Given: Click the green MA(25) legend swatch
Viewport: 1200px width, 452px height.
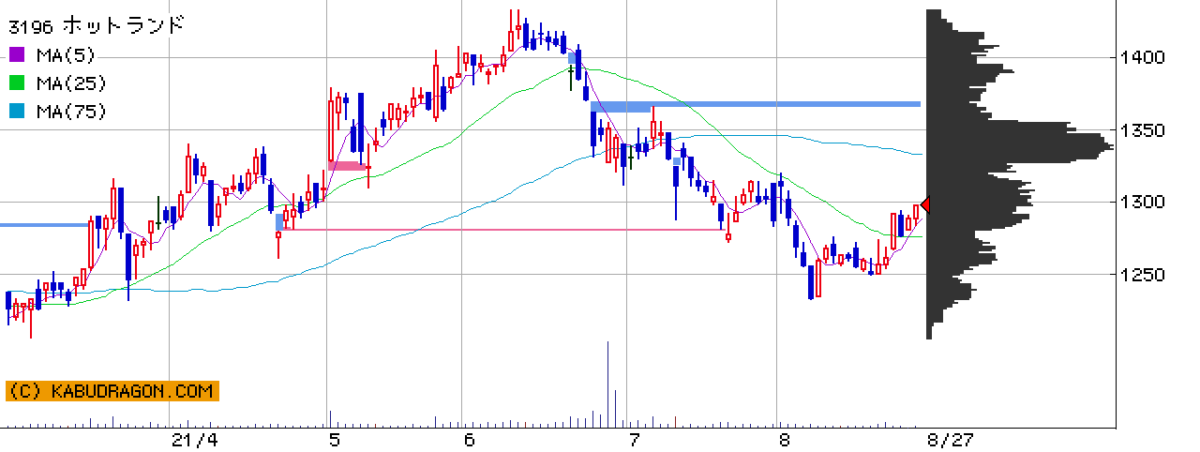Looking at the screenshot, I should pos(16,83).
